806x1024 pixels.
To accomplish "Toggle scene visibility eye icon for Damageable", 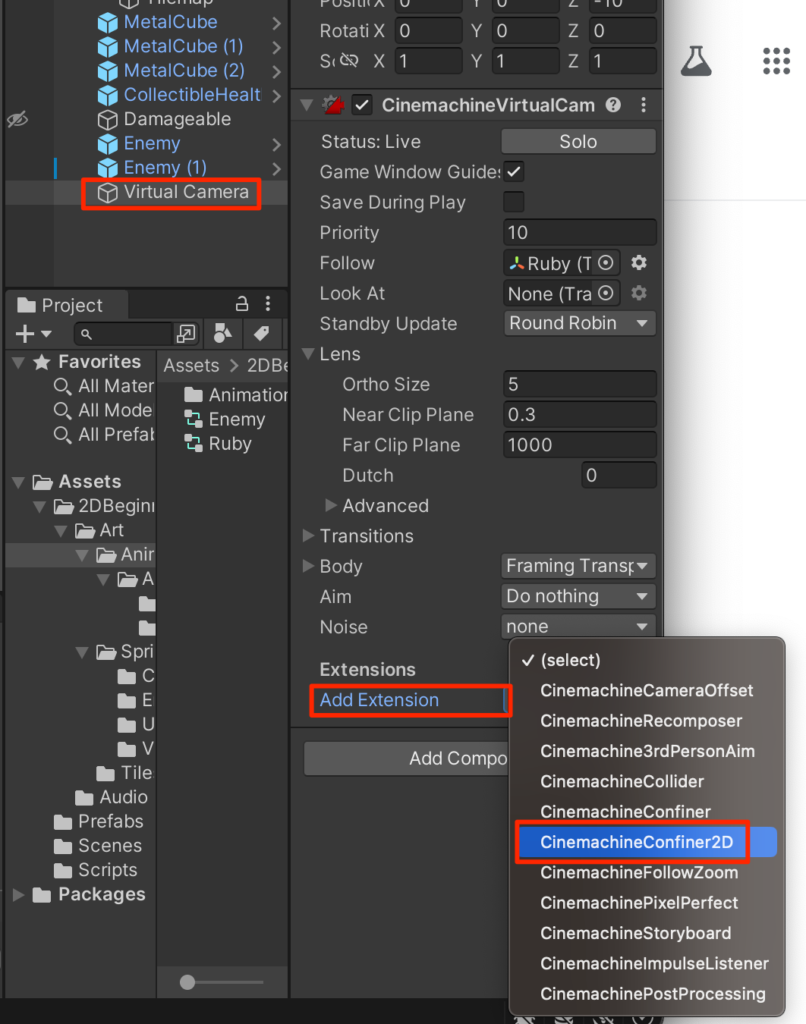I will (18, 120).
